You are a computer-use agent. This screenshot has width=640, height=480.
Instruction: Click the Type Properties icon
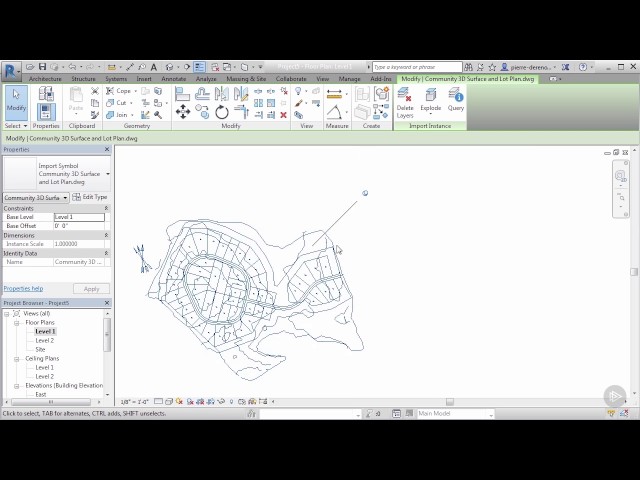[46, 94]
